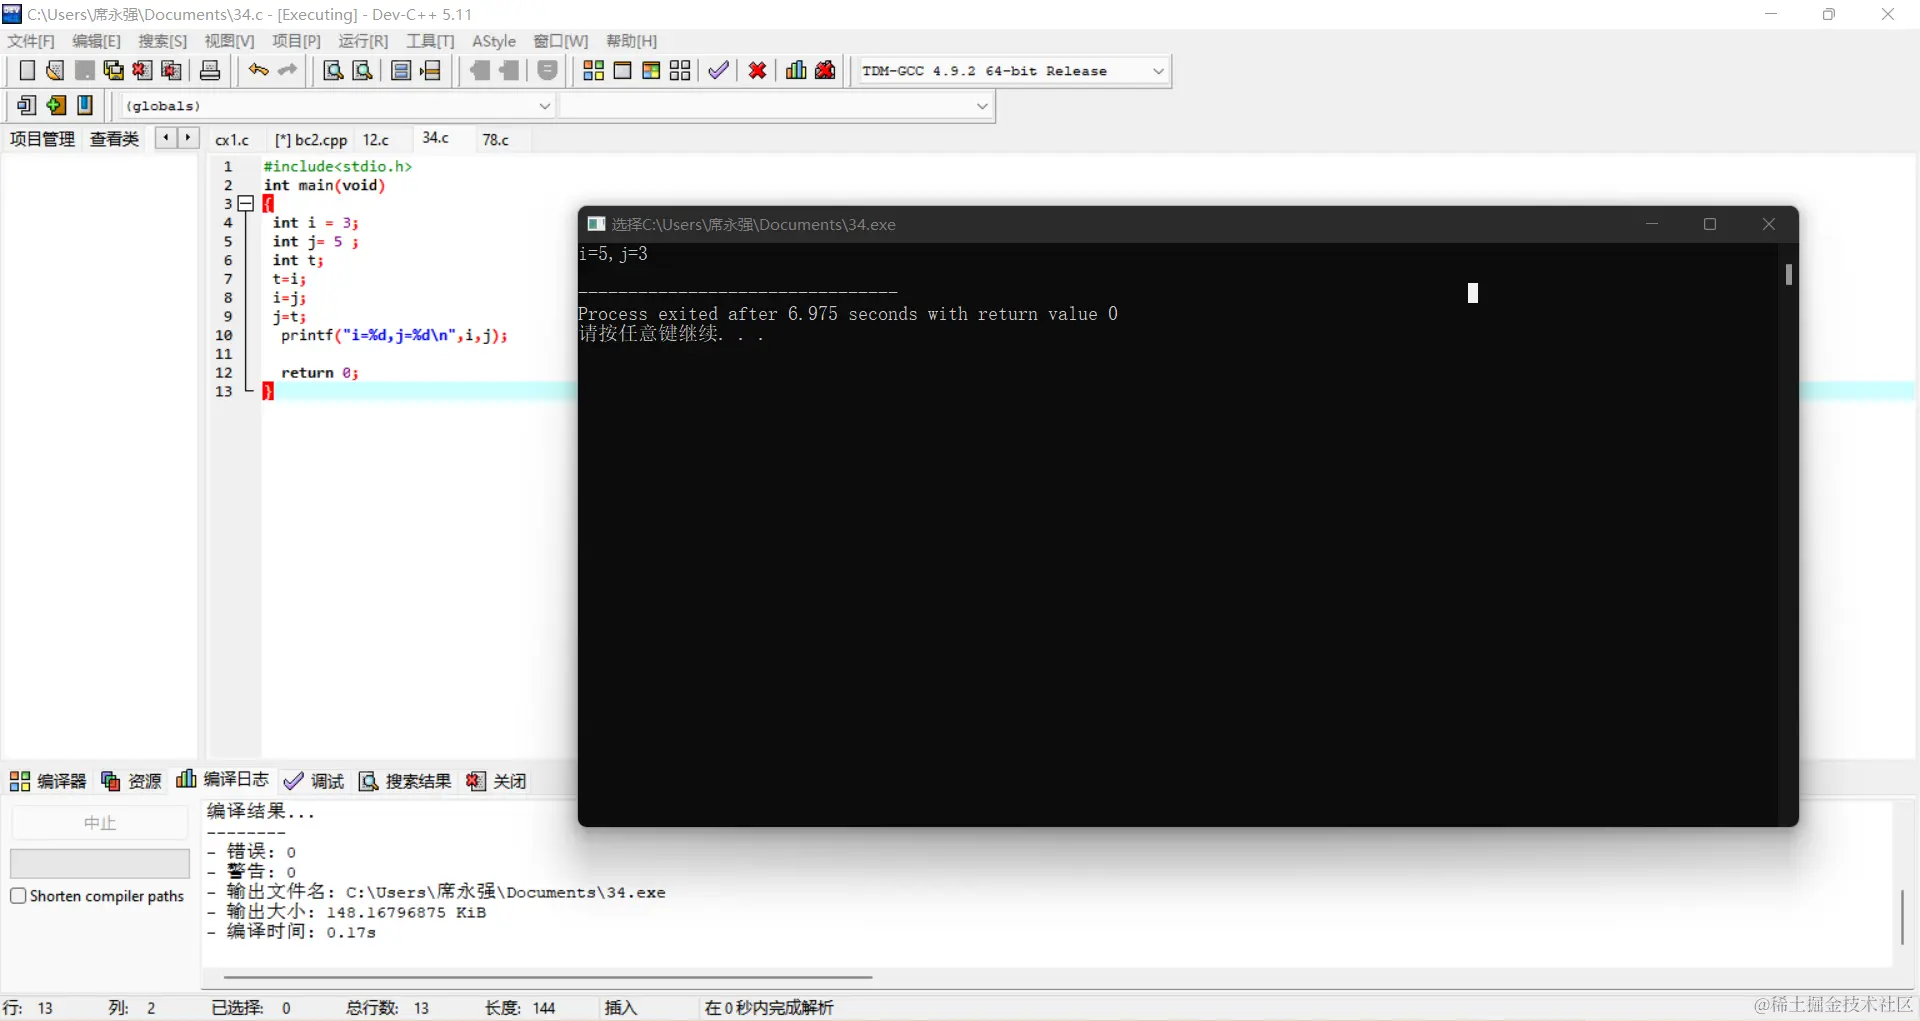Click the green plus arrow icon
Screen dimensions: 1920x1021
(x=56, y=105)
